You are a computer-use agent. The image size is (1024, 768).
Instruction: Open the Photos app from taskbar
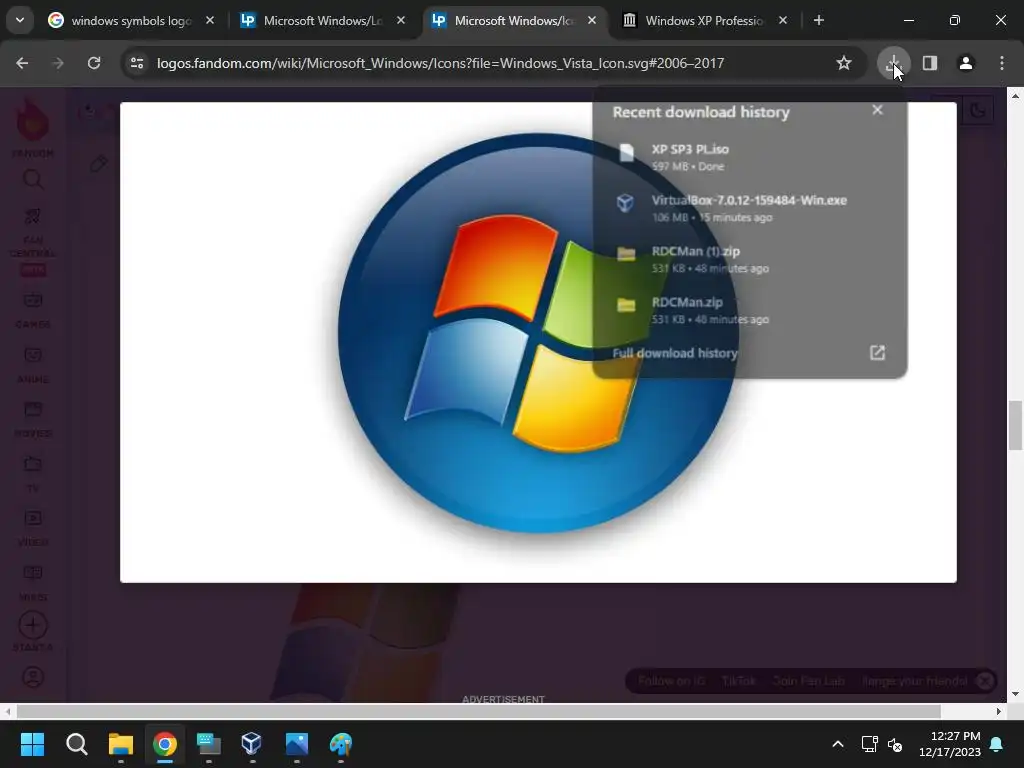(x=296, y=744)
